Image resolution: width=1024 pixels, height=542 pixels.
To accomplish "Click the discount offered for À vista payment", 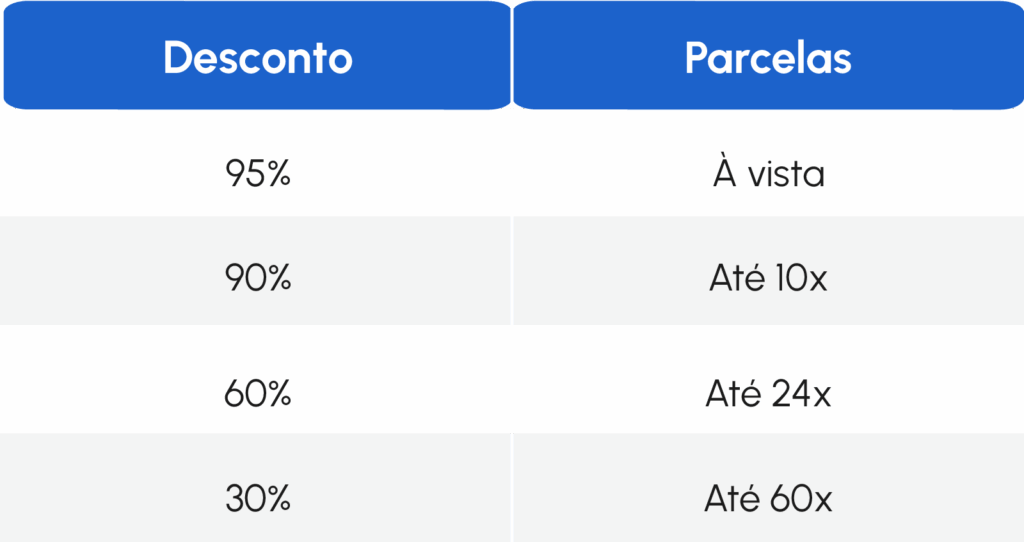I will coord(258,174).
